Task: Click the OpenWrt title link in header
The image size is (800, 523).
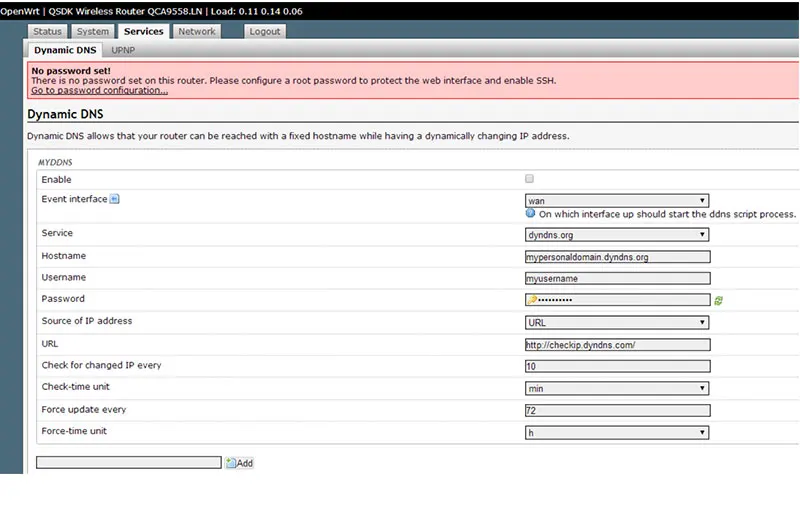Action: (x=19, y=11)
